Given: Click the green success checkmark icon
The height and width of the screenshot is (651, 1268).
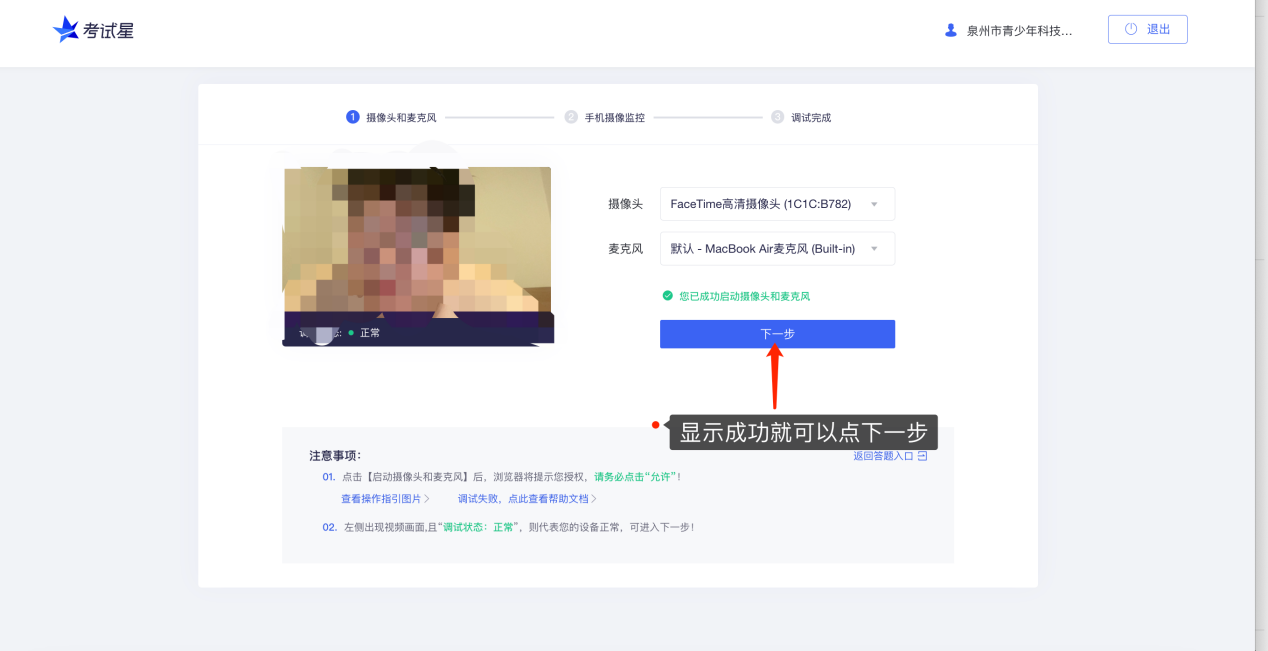Looking at the screenshot, I should (667, 296).
